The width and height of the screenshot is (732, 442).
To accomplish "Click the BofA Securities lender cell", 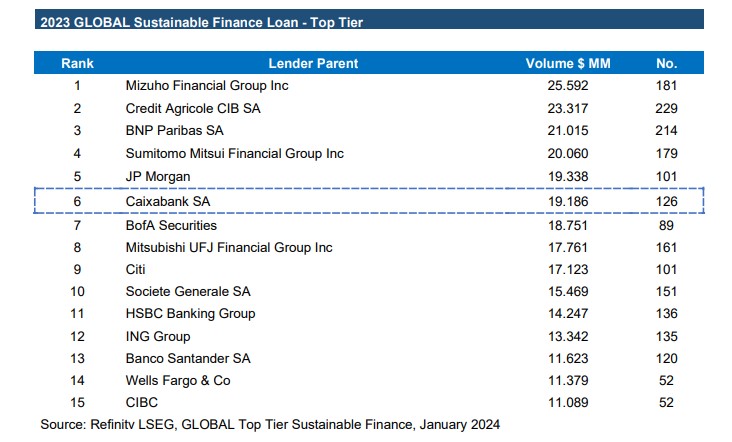I will (171, 225).
